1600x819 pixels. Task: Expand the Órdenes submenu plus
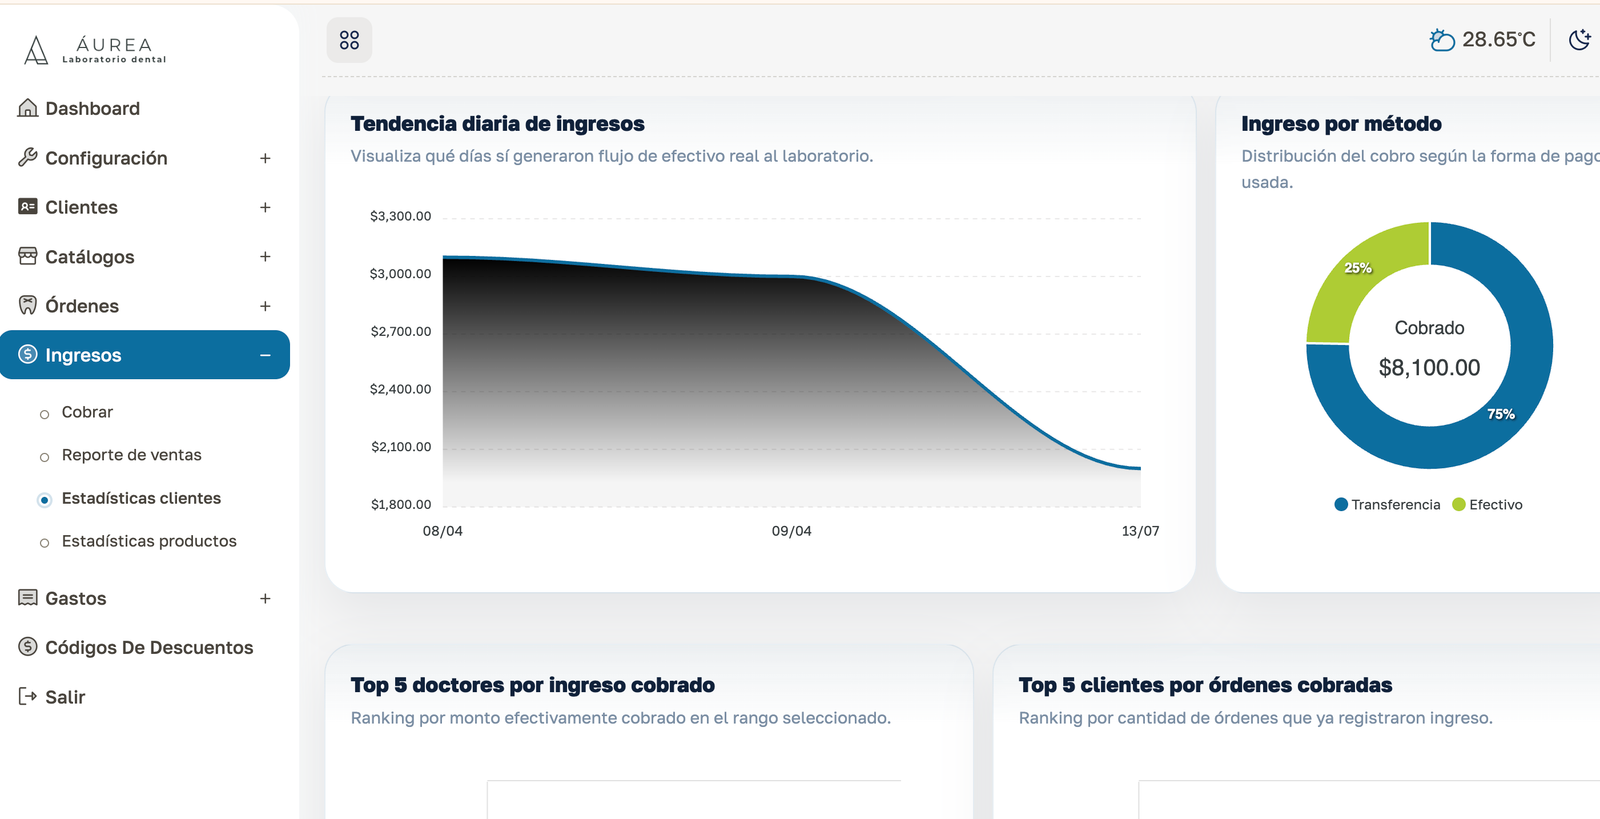(265, 306)
